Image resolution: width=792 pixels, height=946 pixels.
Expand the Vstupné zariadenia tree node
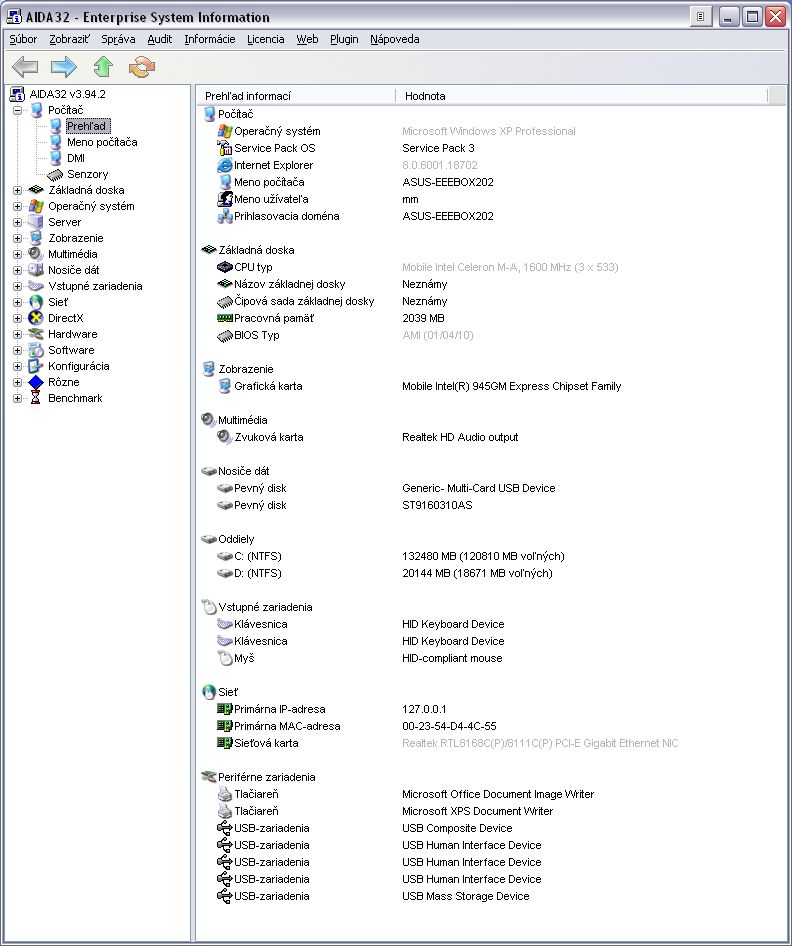17,287
